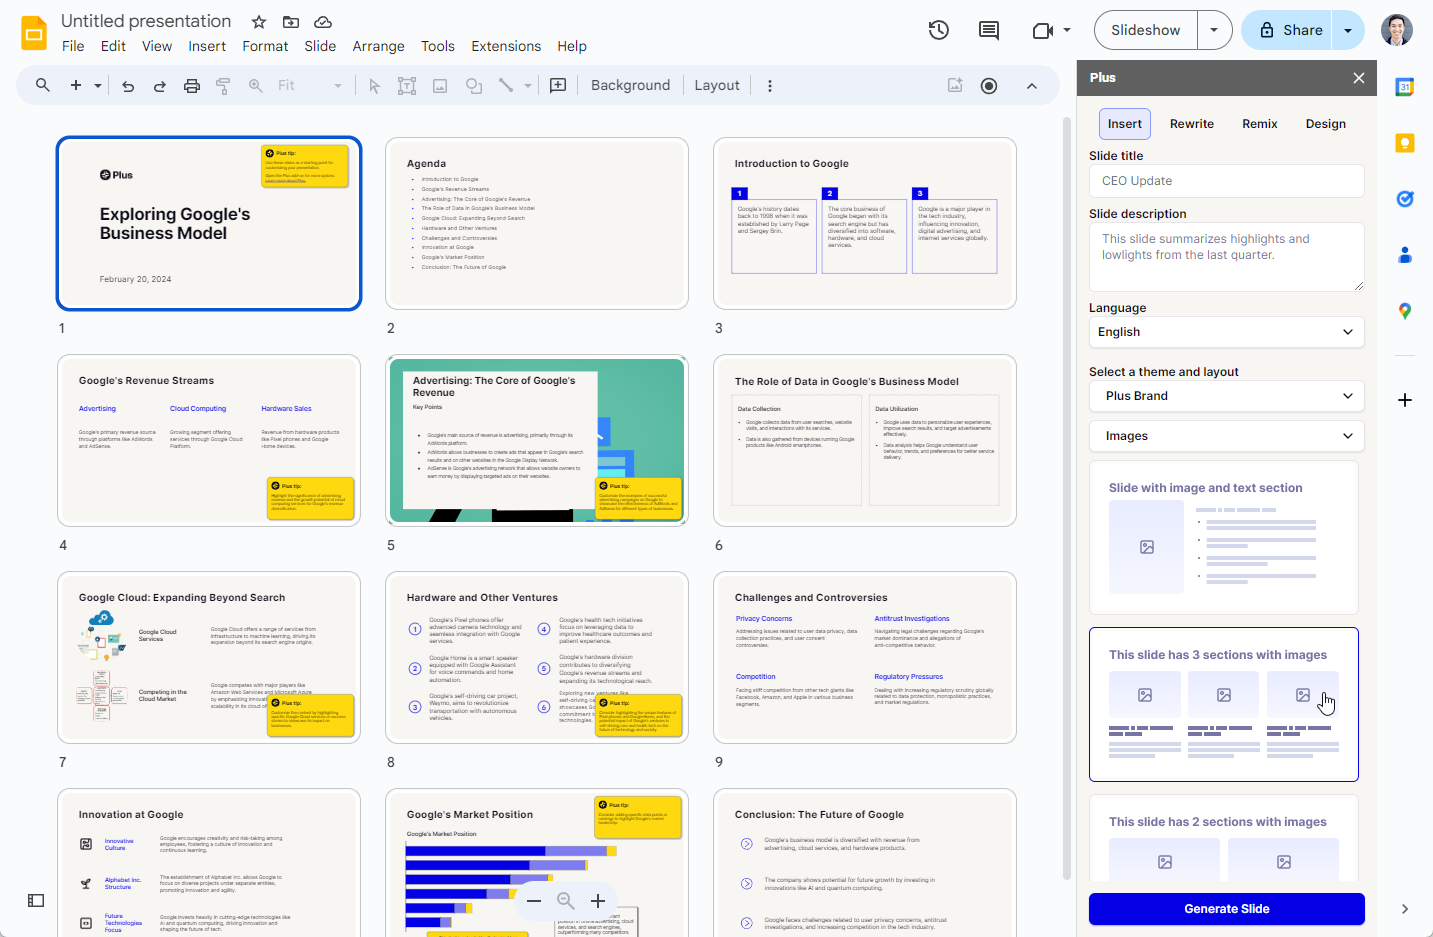Open Google Tasks side panel
1433x937 pixels.
(1405, 199)
